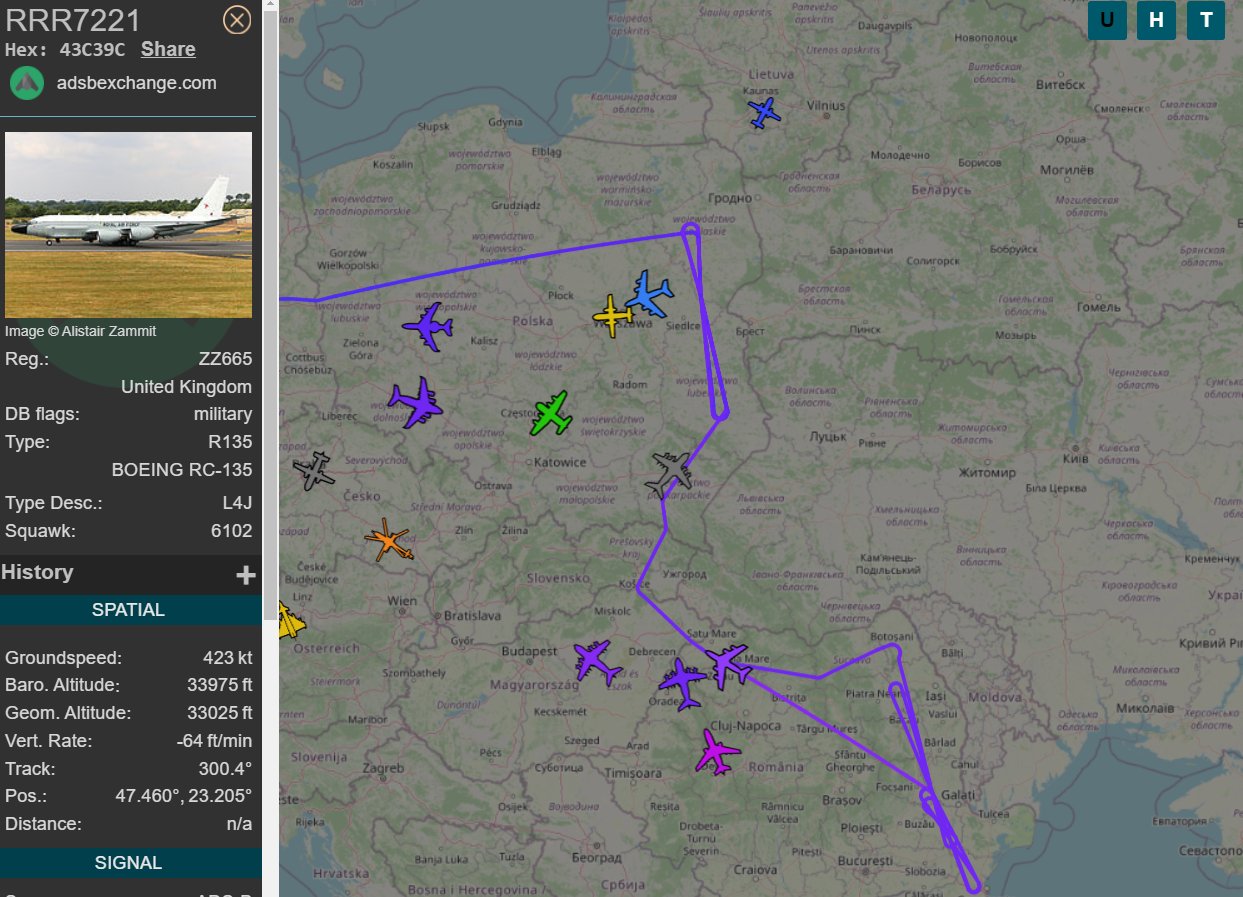Toggle the U map filter button

[1107, 20]
